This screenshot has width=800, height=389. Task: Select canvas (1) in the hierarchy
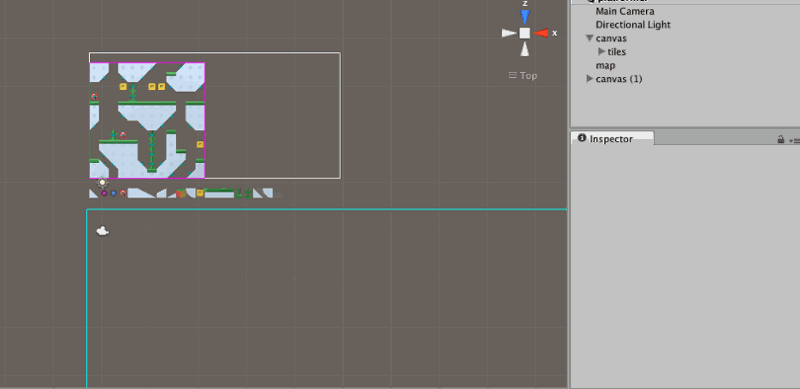point(619,79)
